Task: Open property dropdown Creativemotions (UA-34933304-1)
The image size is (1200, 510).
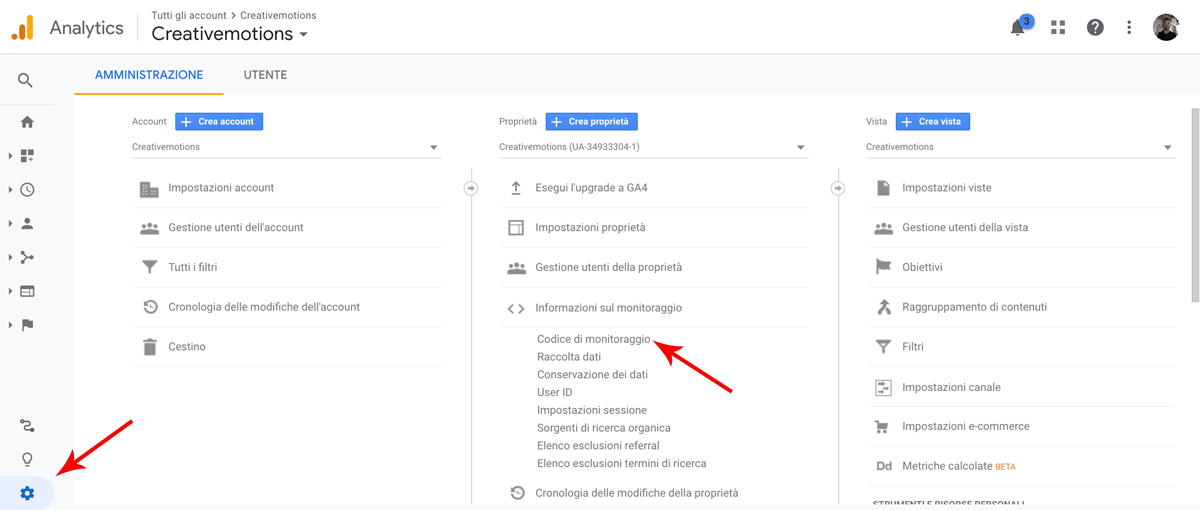Action: coord(653,147)
